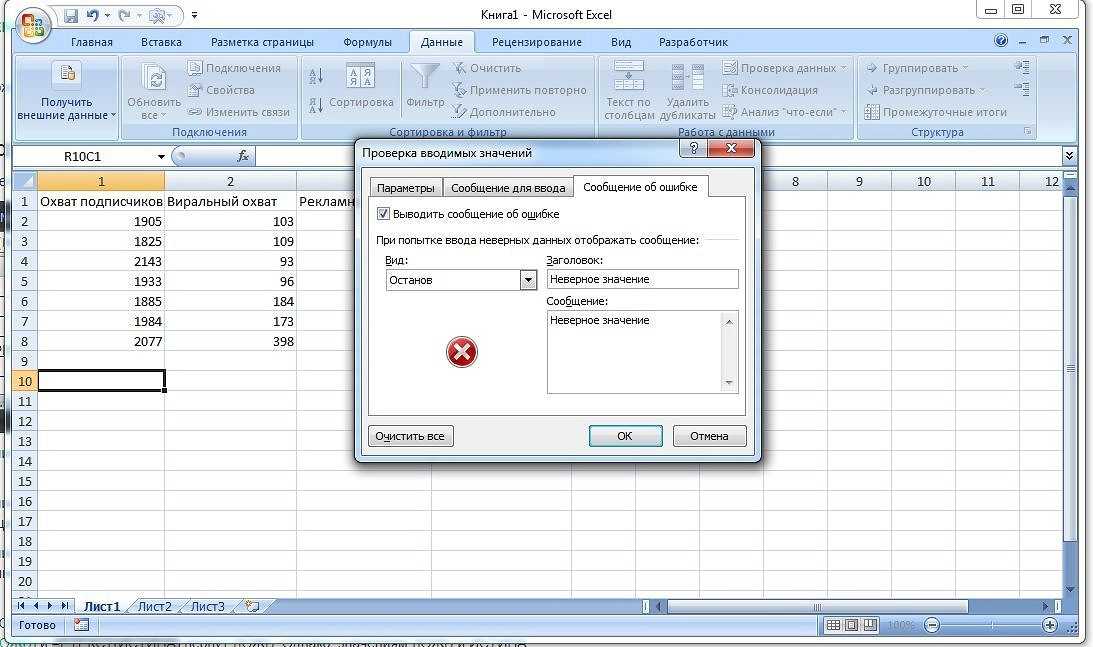Open the Sort (Сортировка) dialog
The height and width of the screenshot is (647, 1093).
point(360,87)
